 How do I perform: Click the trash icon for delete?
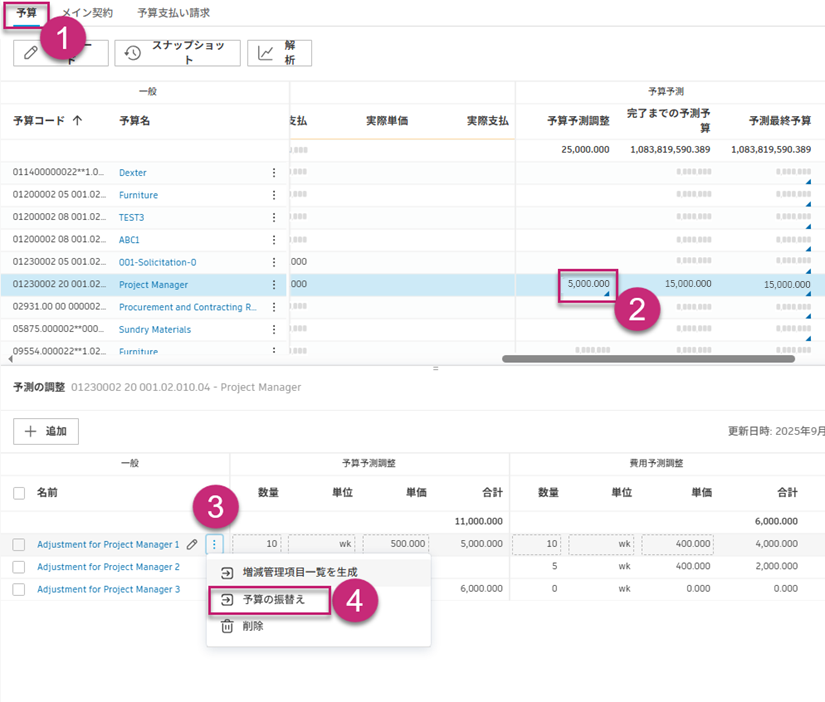[x=227, y=626]
